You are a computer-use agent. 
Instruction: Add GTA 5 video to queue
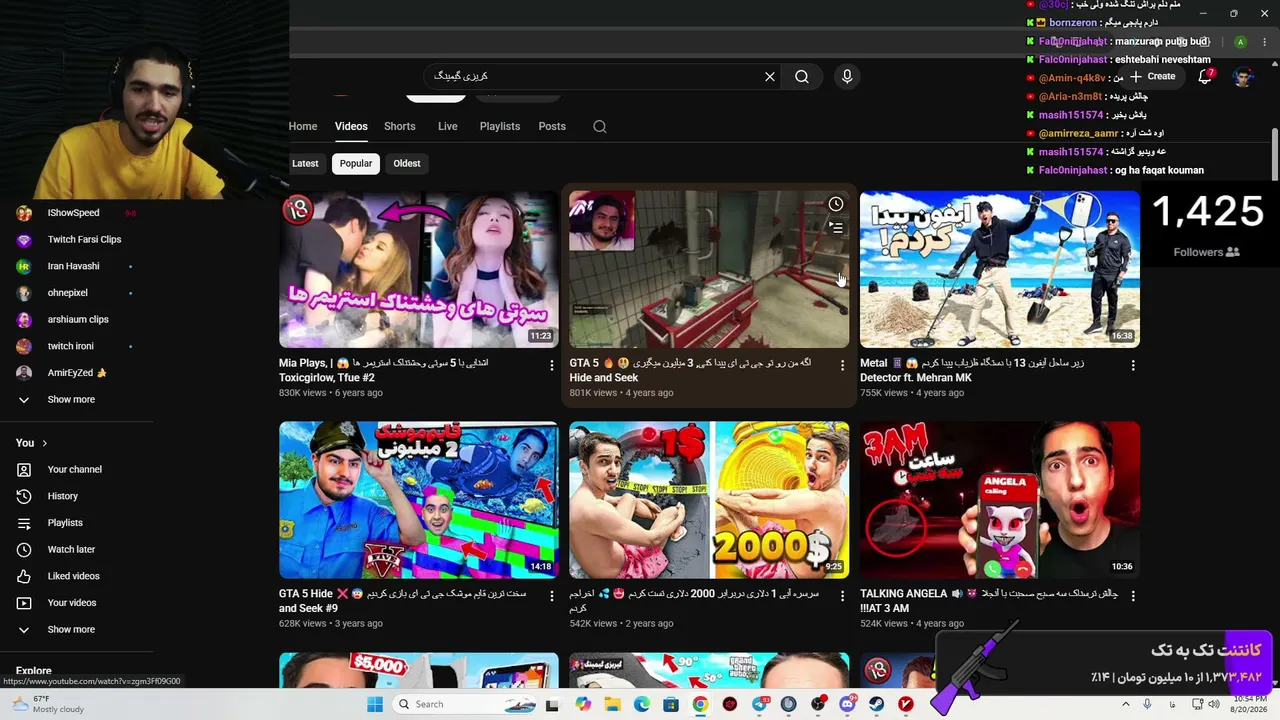coord(836,228)
